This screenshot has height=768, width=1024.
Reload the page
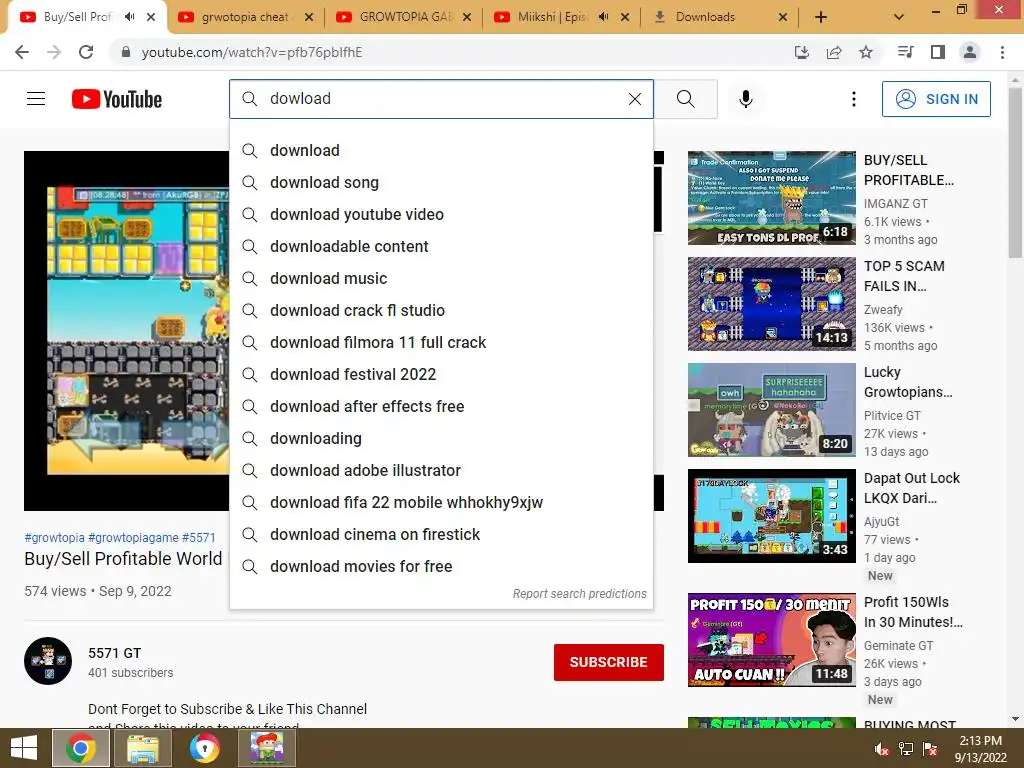[86, 52]
